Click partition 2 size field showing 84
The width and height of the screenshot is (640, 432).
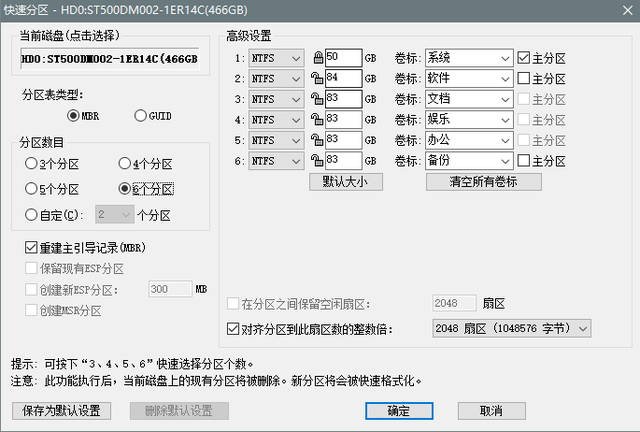(x=343, y=78)
